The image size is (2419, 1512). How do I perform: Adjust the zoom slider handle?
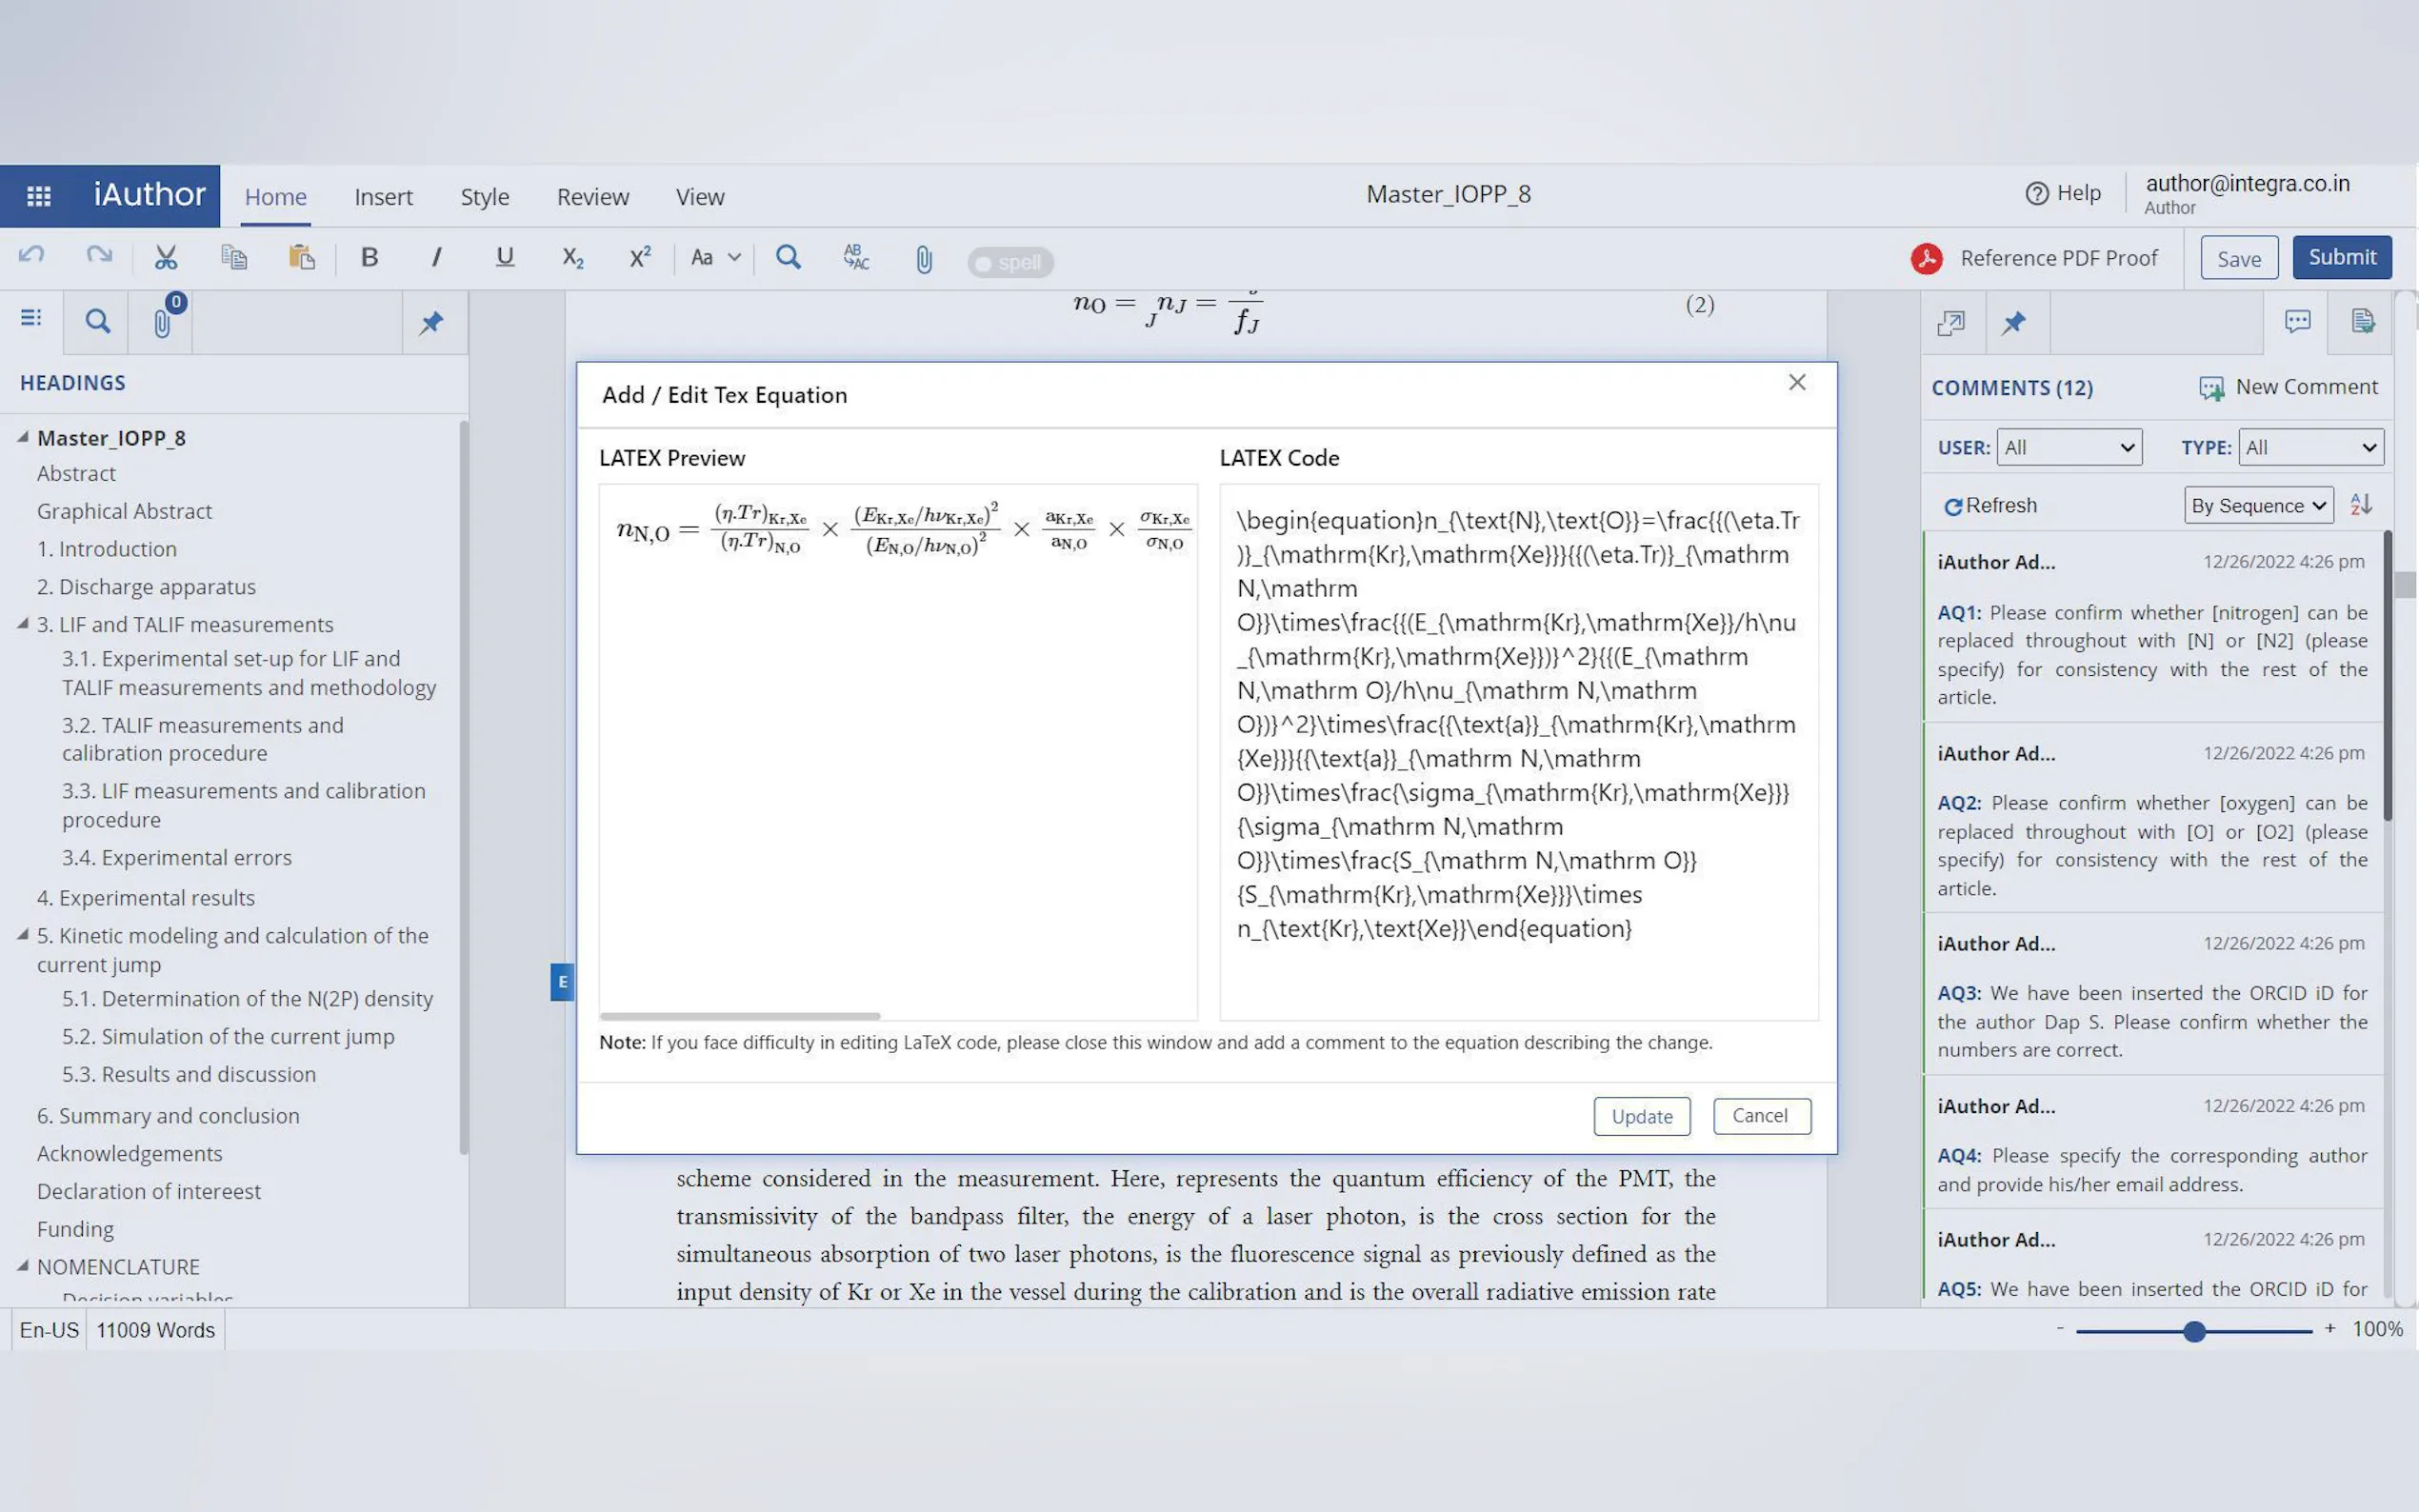click(2194, 1331)
